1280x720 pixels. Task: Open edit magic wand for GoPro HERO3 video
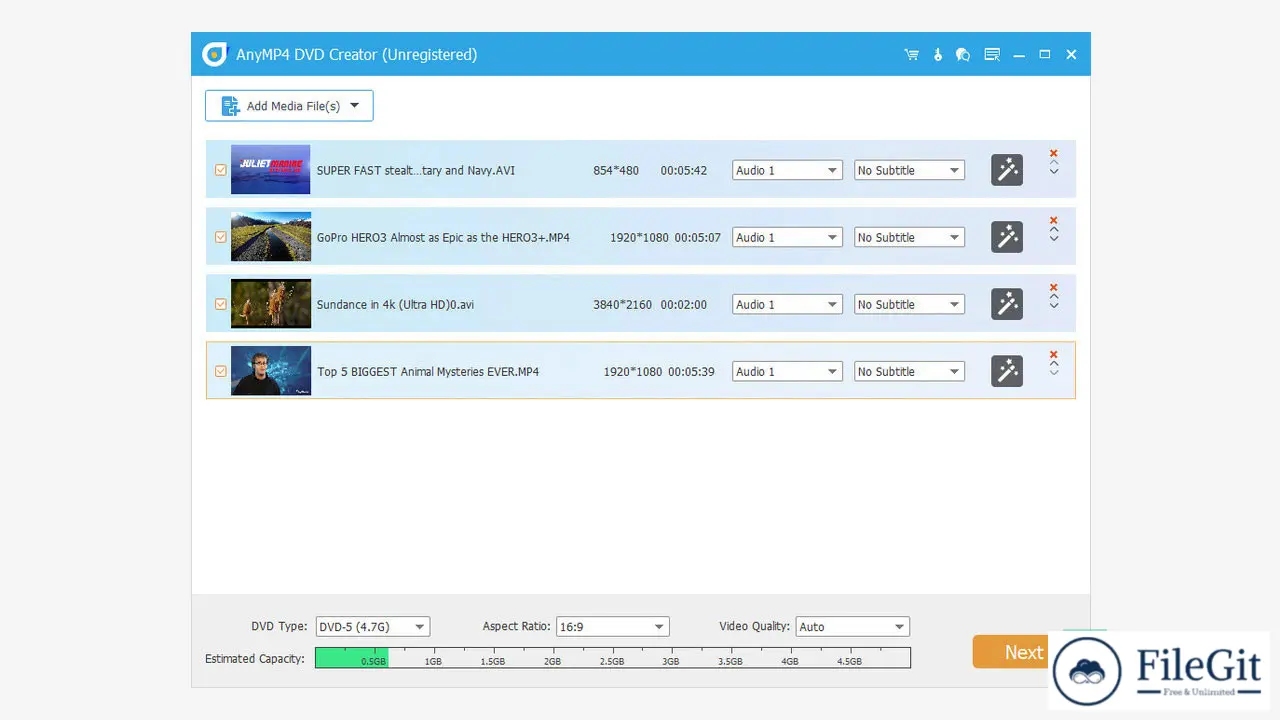coord(1007,237)
